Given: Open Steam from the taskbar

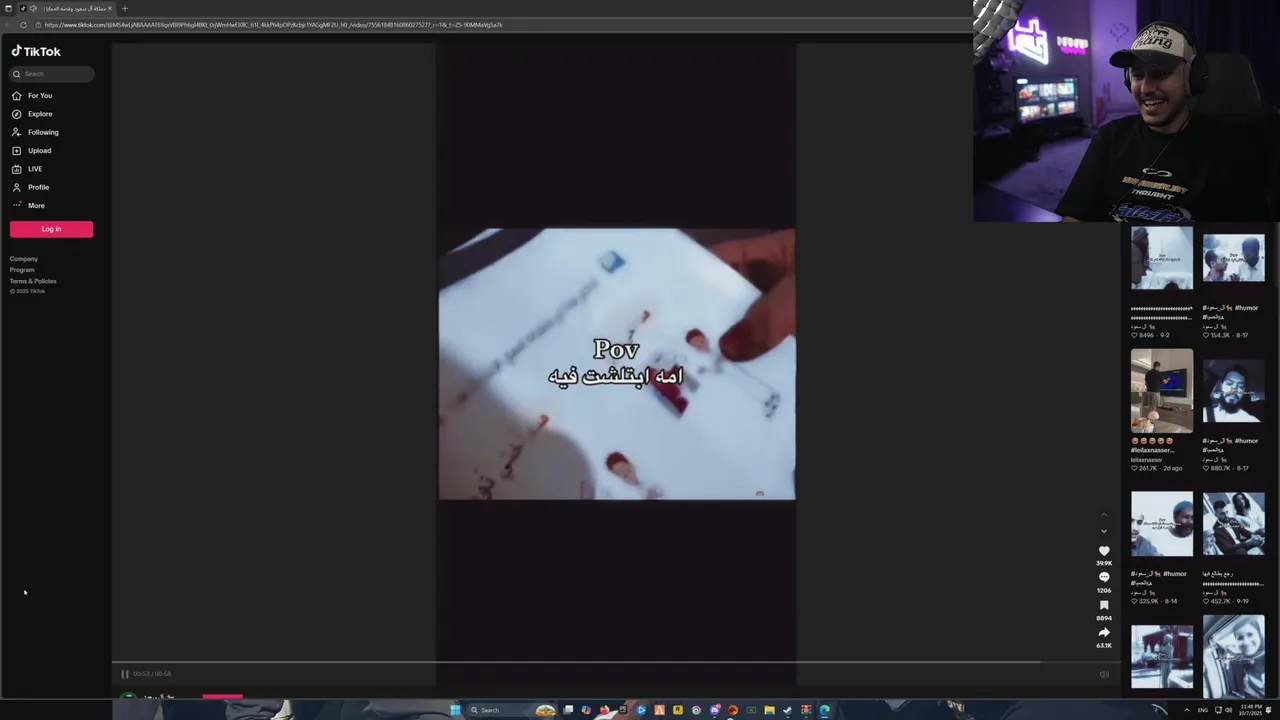Looking at the screenshot, I should coord(787,710).
